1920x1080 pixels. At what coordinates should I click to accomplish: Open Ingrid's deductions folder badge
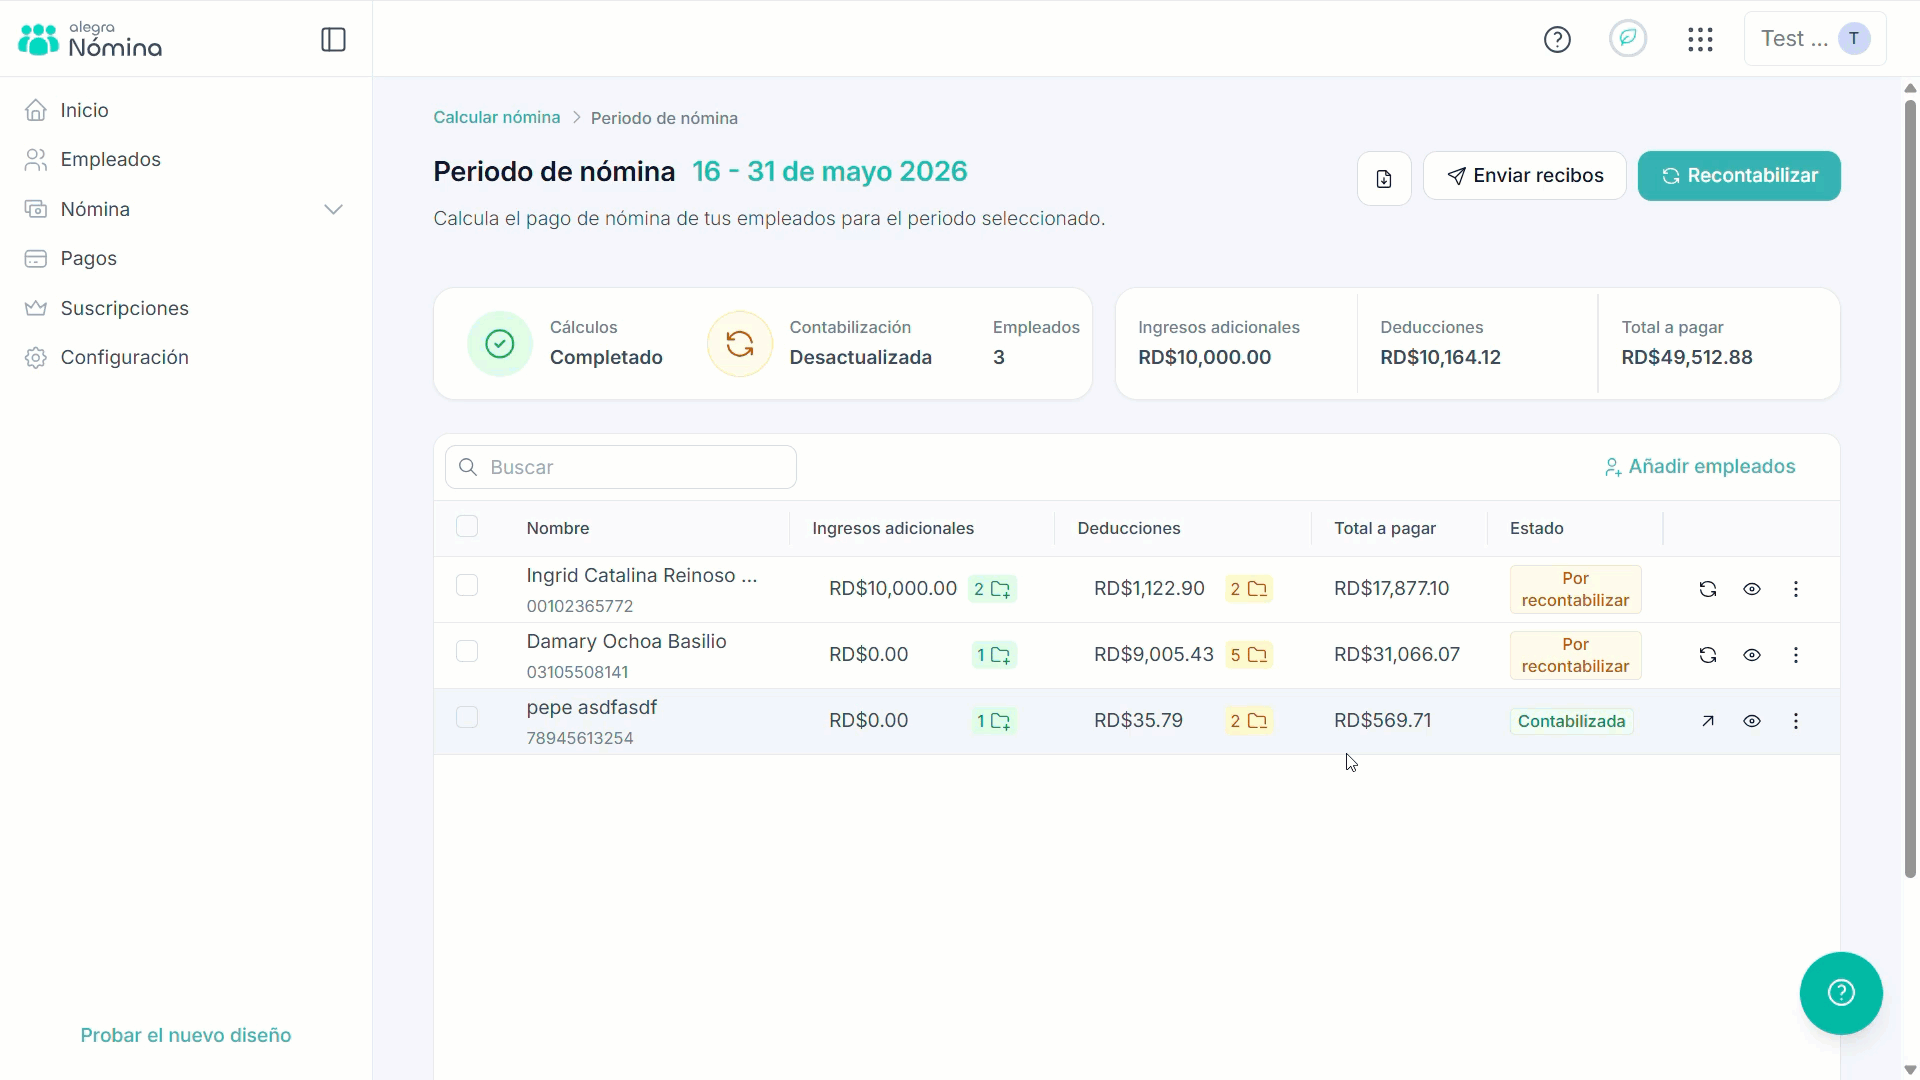coord(1249,589)
